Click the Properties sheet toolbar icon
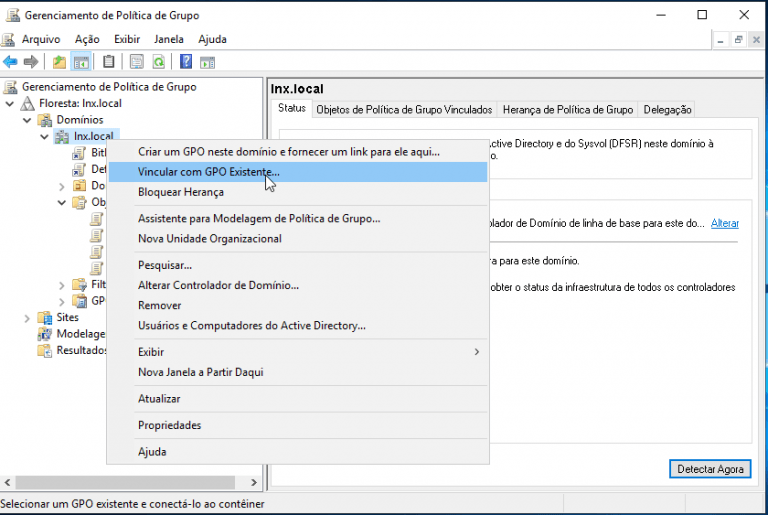This screenshot has height=515, width=768. pos(137,62)
